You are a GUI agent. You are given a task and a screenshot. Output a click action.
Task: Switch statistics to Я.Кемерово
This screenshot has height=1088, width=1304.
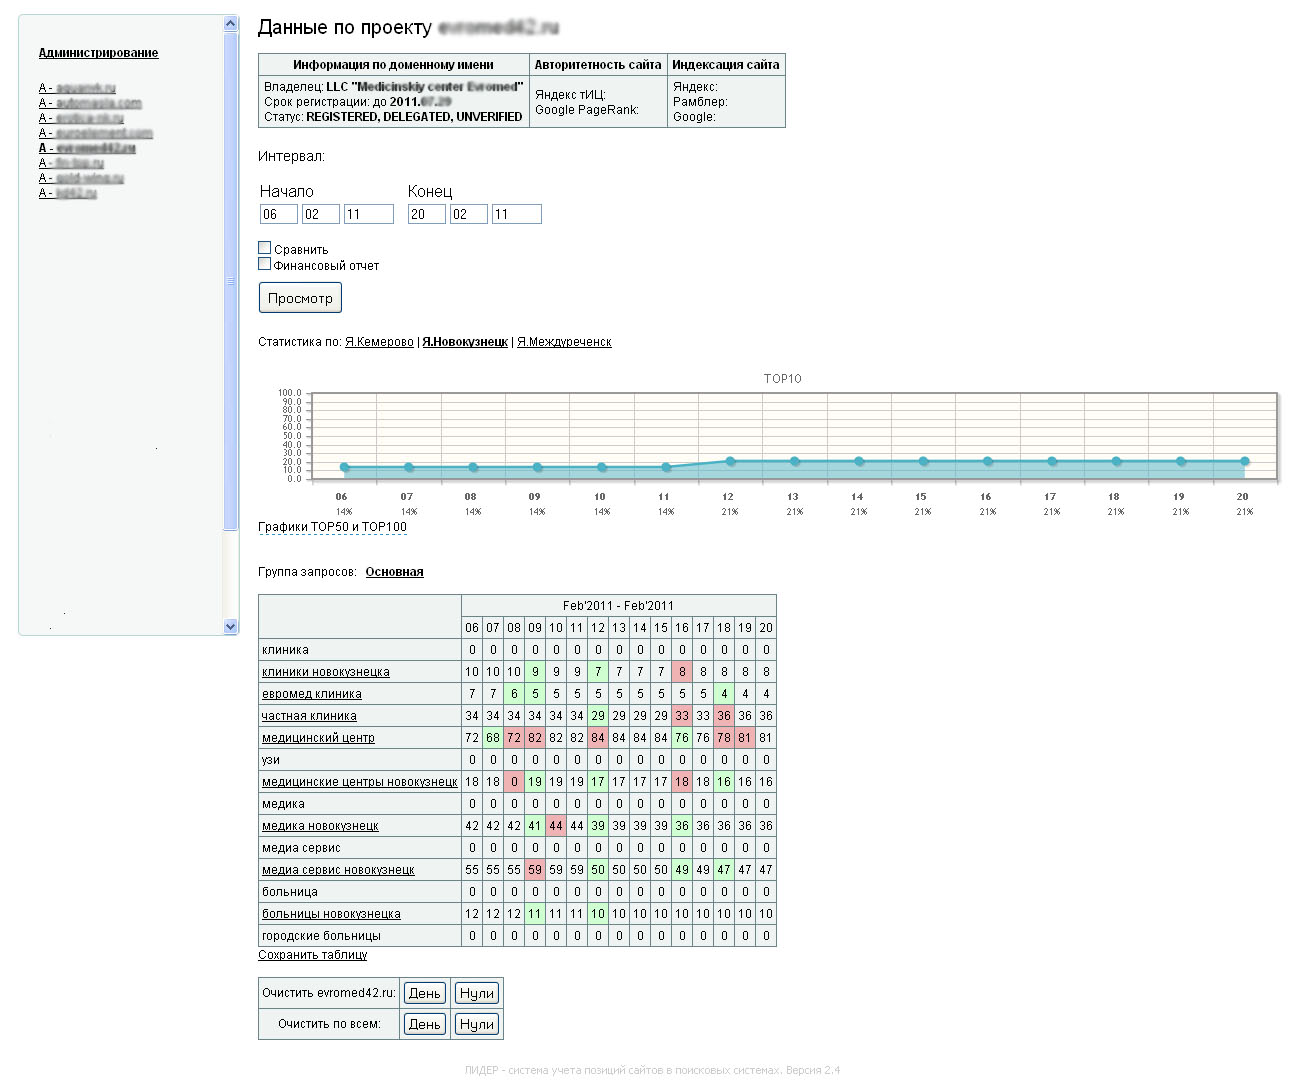click(379, 342)
